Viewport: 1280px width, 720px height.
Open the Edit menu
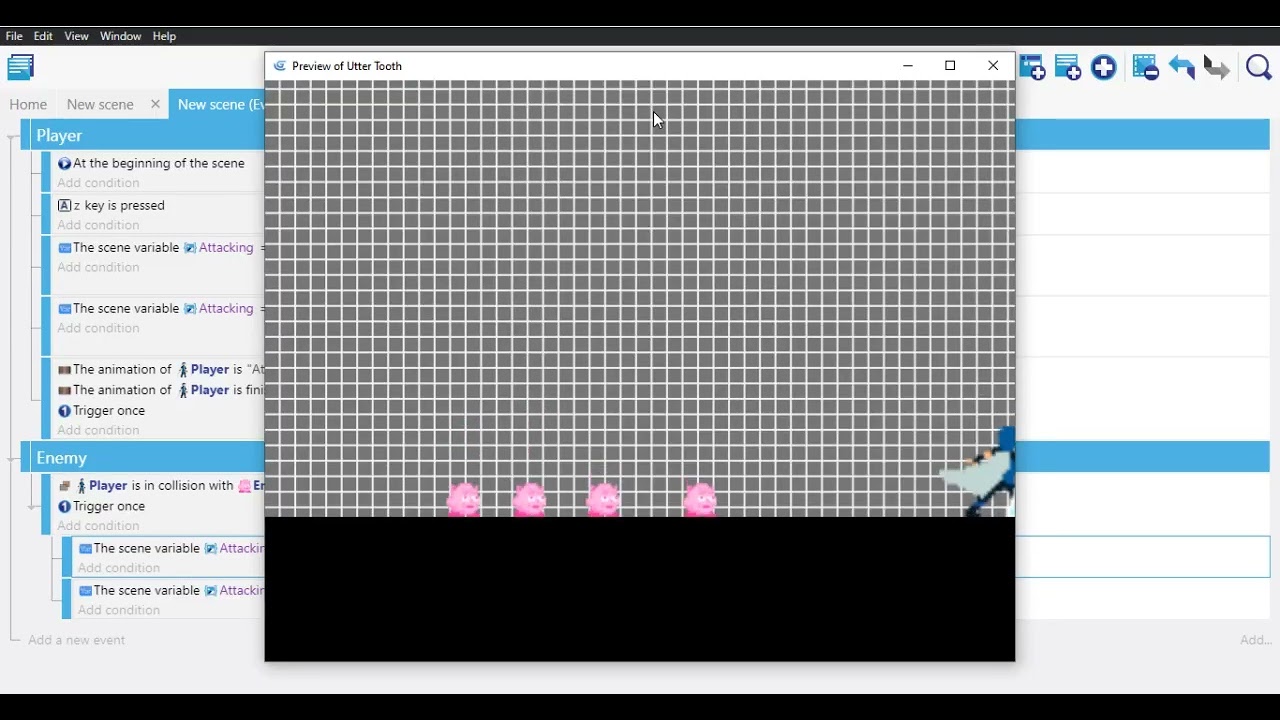43,36
